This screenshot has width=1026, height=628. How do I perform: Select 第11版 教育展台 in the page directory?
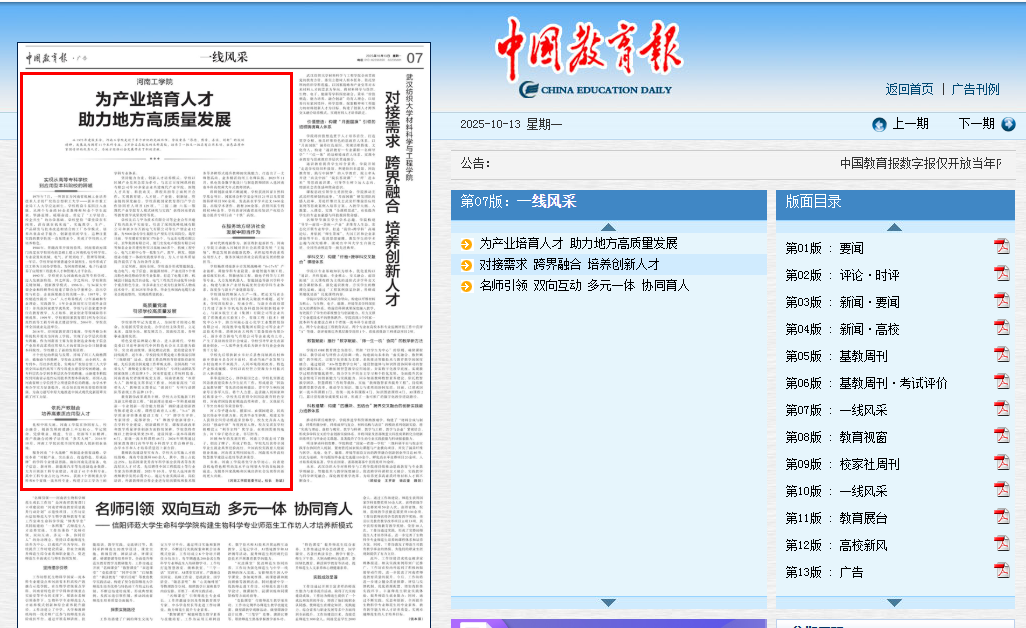tap(836, 518)
